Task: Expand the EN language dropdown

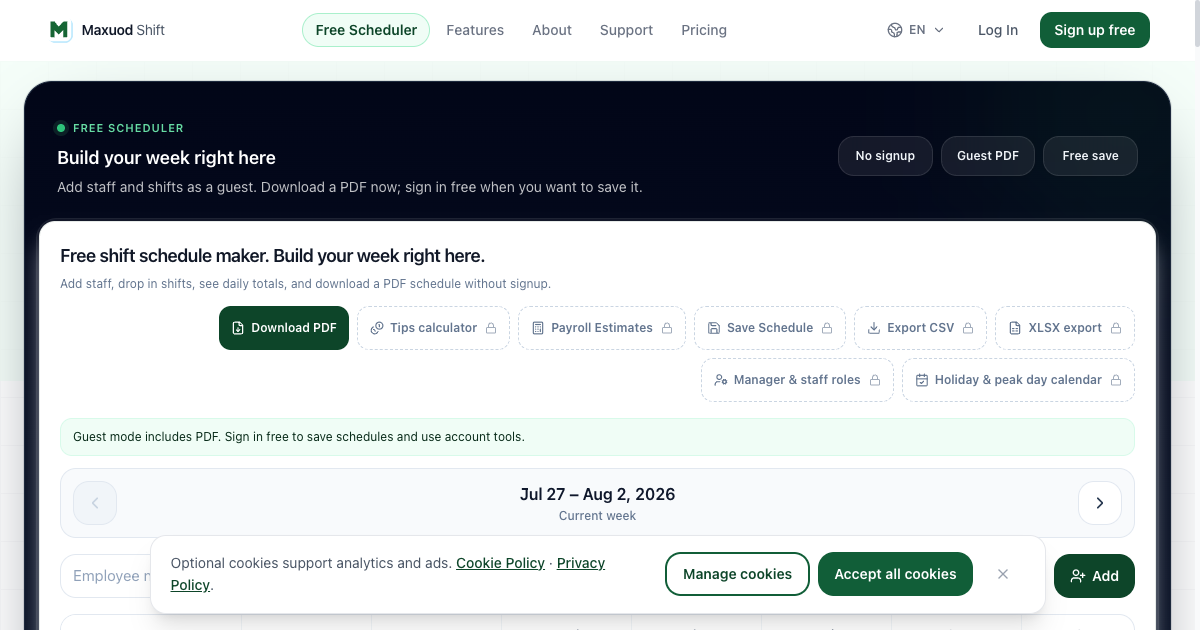Action: pos(916,30)
